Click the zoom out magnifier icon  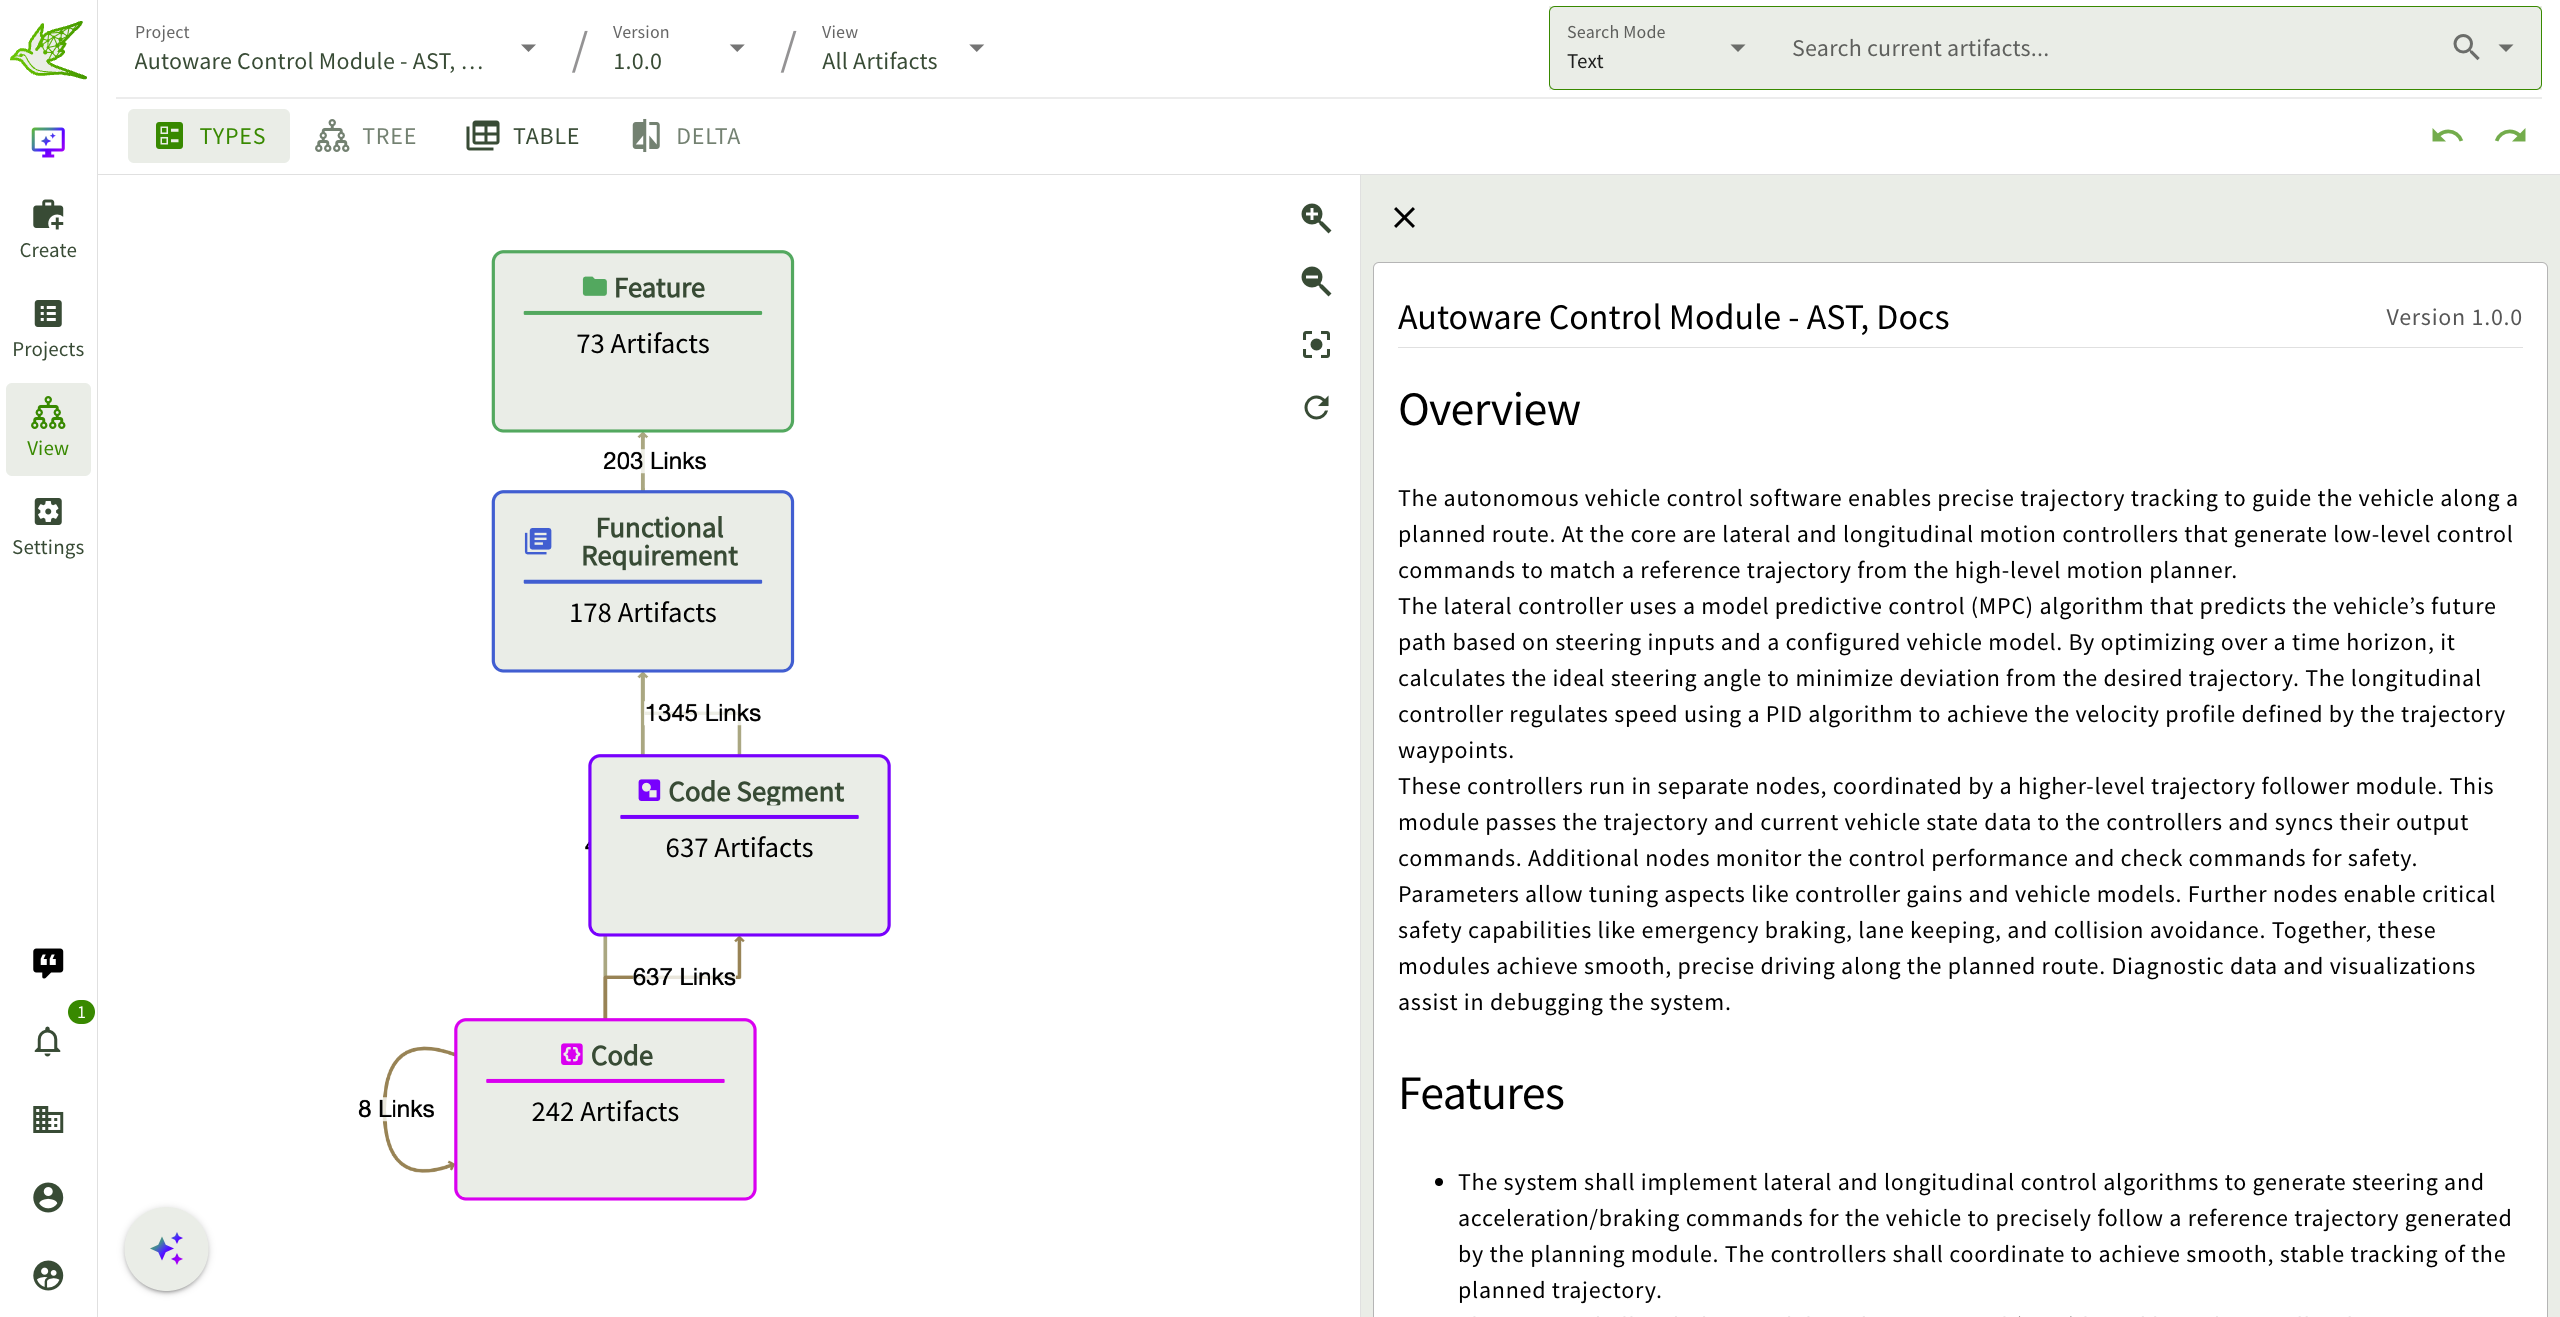[x=1315, y=281]
